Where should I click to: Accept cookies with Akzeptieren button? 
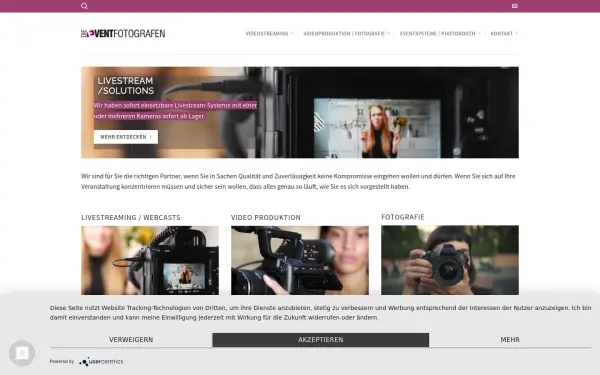point(321,340)
